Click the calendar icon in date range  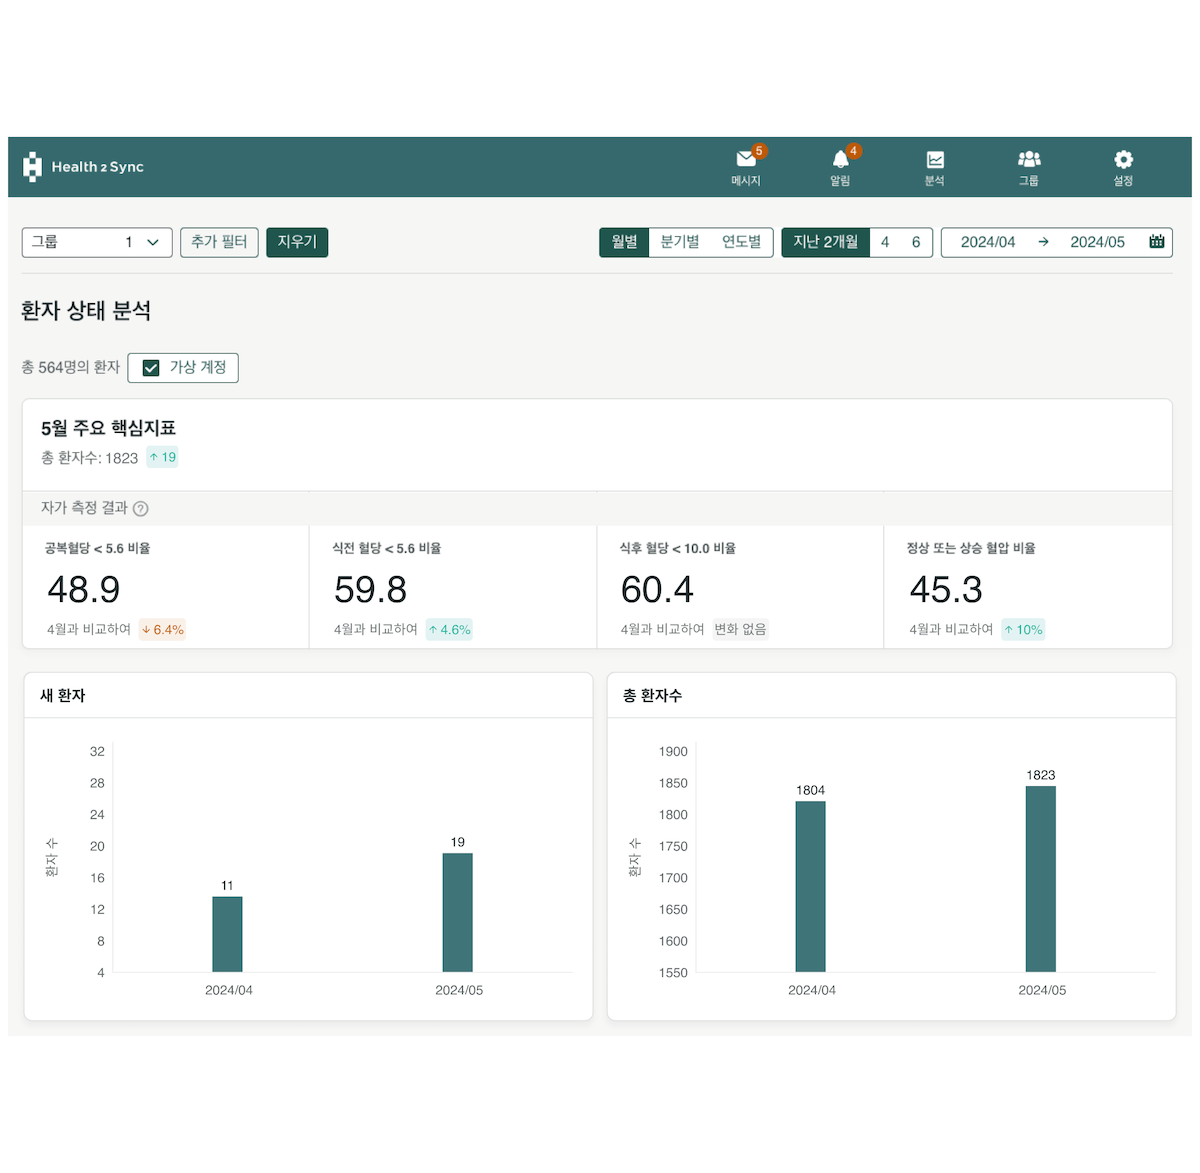[1157, 242]
